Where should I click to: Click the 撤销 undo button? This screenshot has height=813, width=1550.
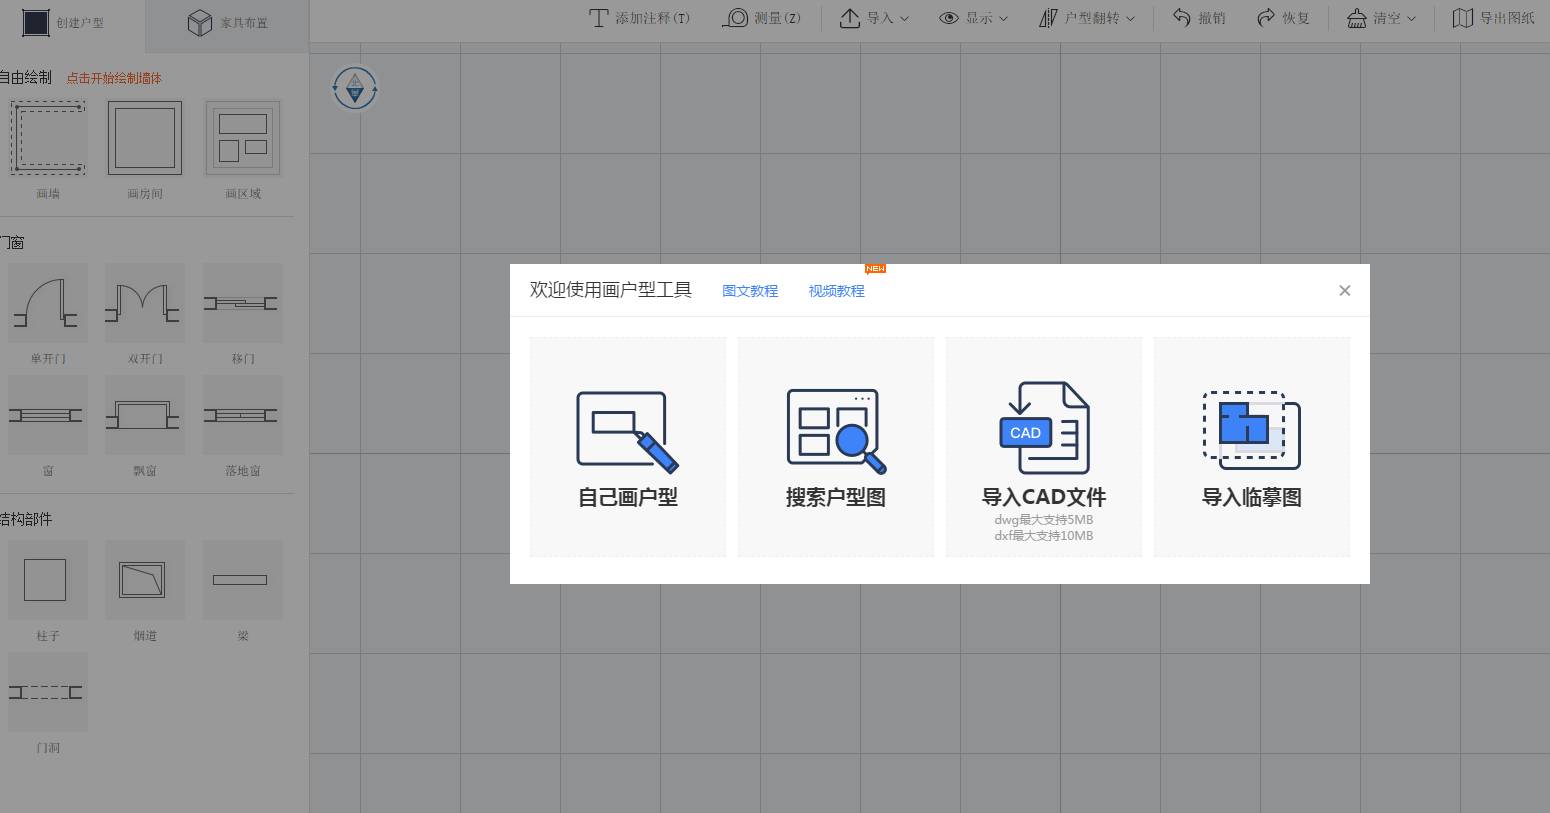1199,18
